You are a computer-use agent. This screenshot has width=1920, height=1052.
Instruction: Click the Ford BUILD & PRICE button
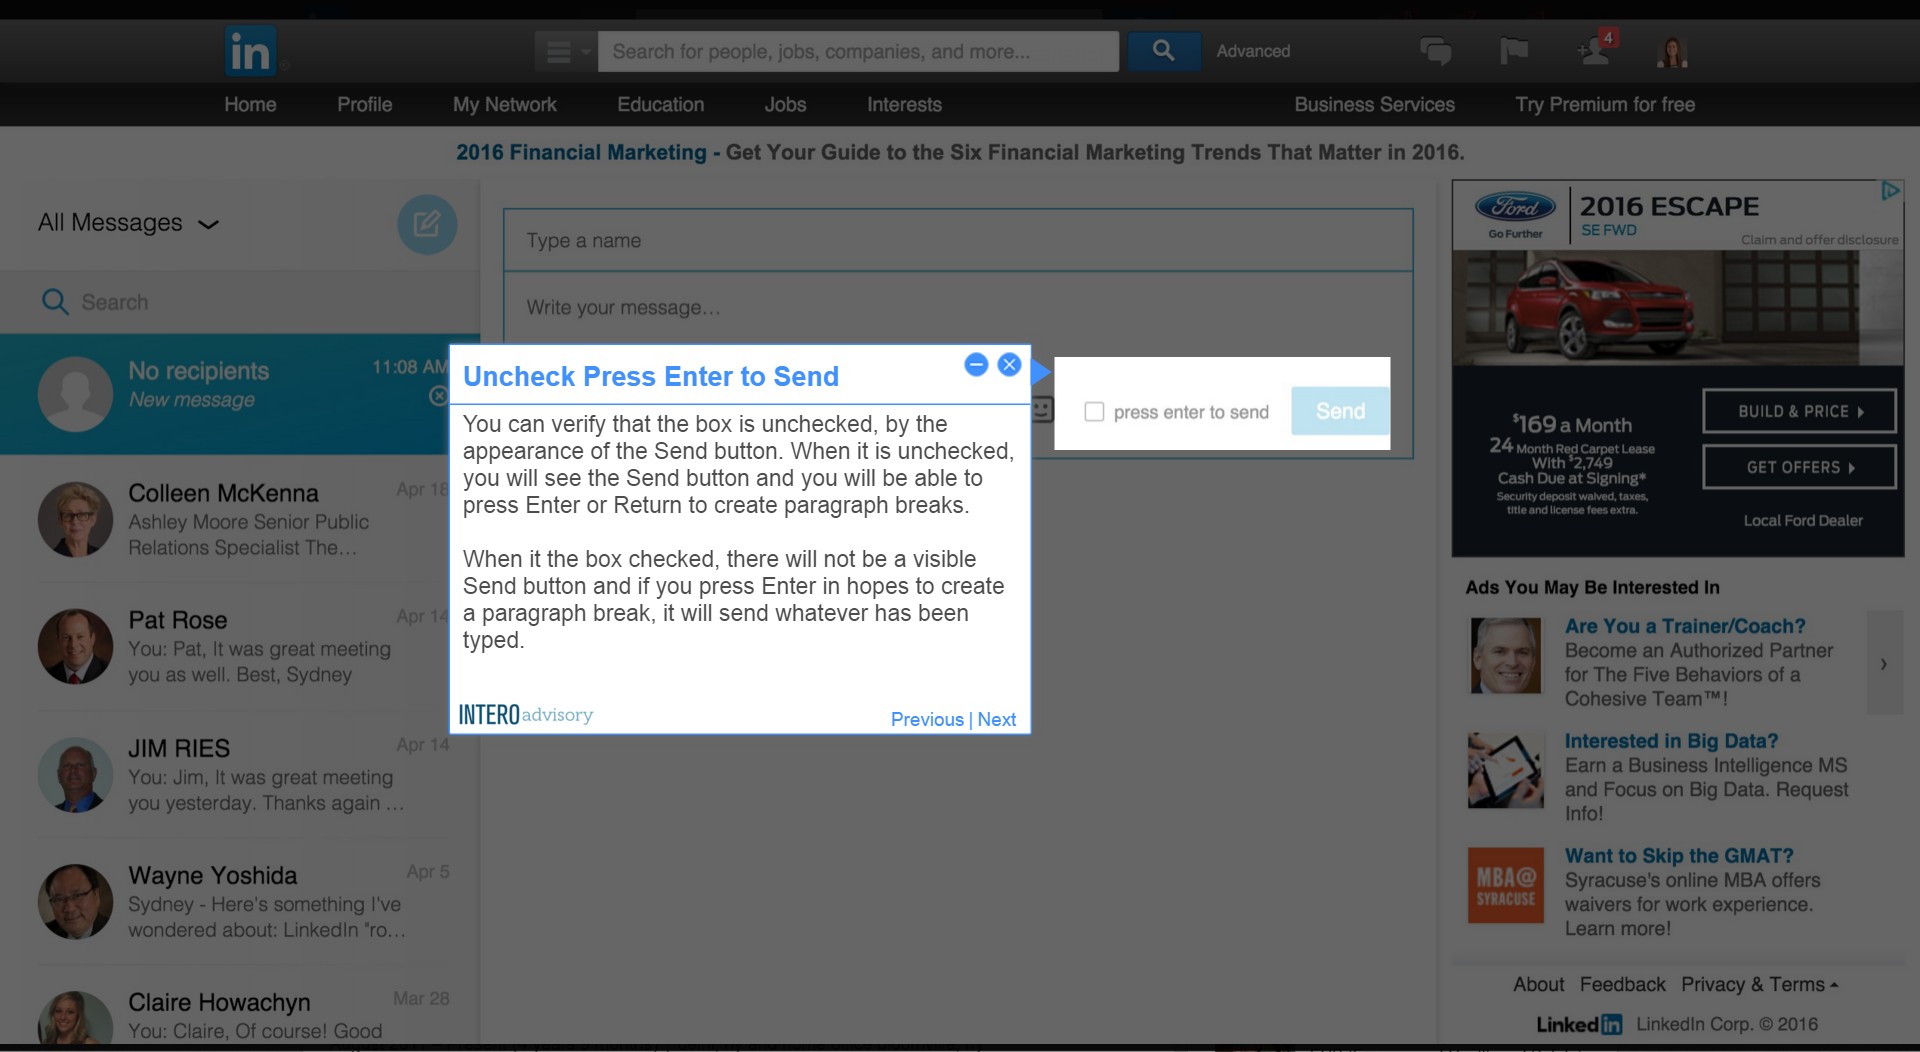[x=1799, y=411]
